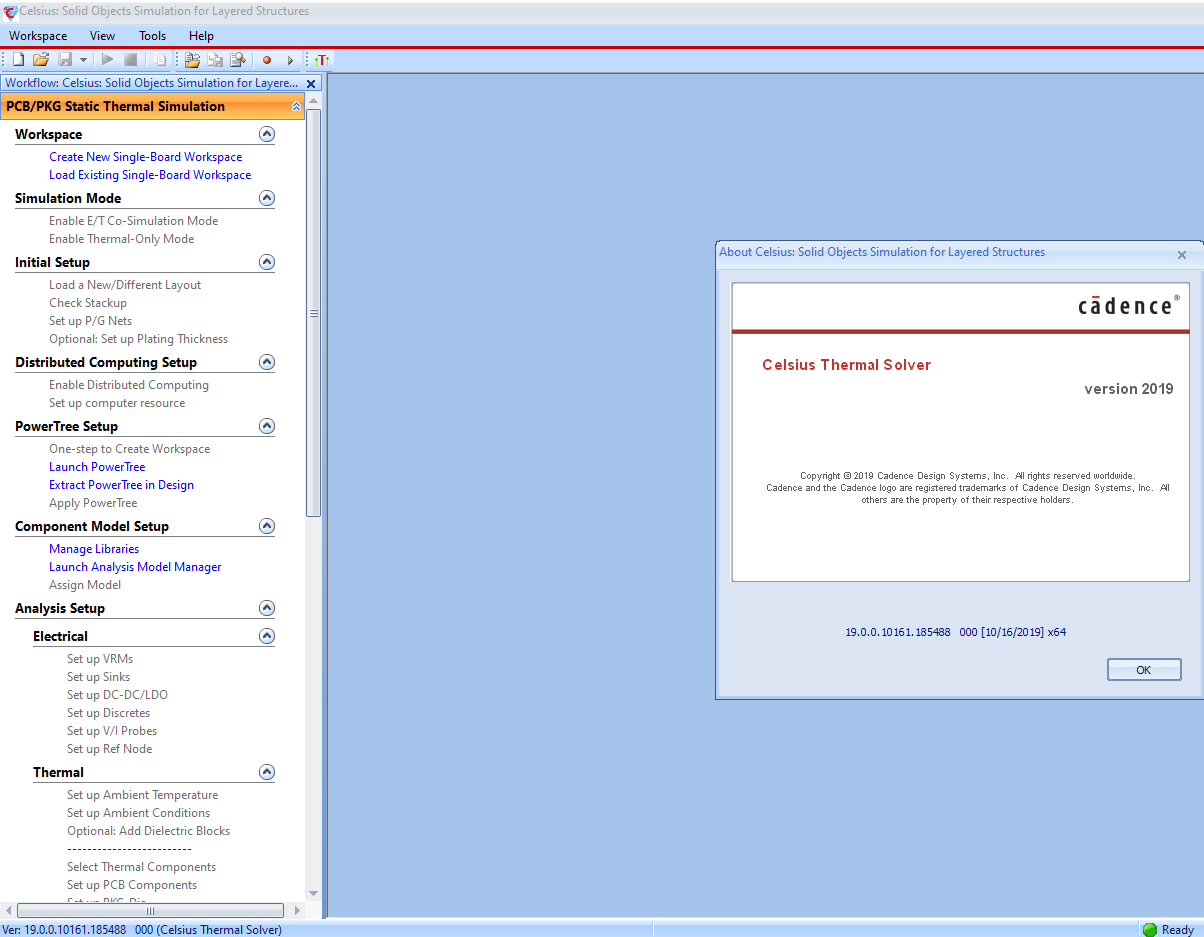Collapse the Thermal subsection chevron

coord(267,772)
